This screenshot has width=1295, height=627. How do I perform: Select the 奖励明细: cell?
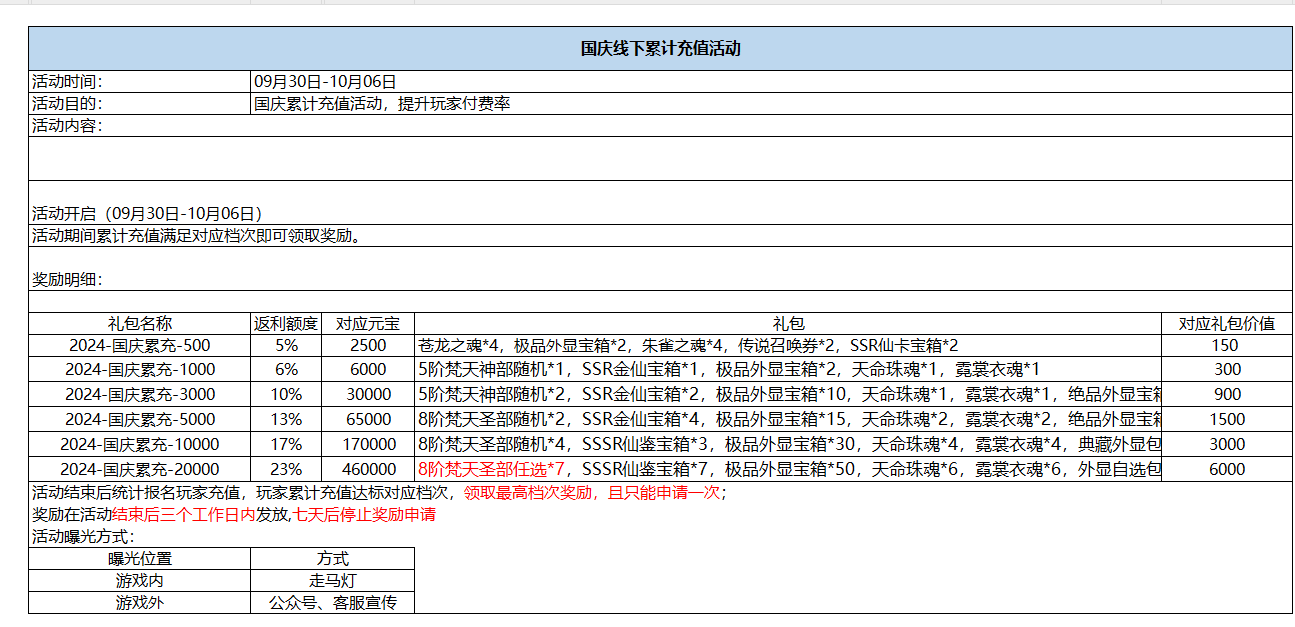click(x=660, y=269)
